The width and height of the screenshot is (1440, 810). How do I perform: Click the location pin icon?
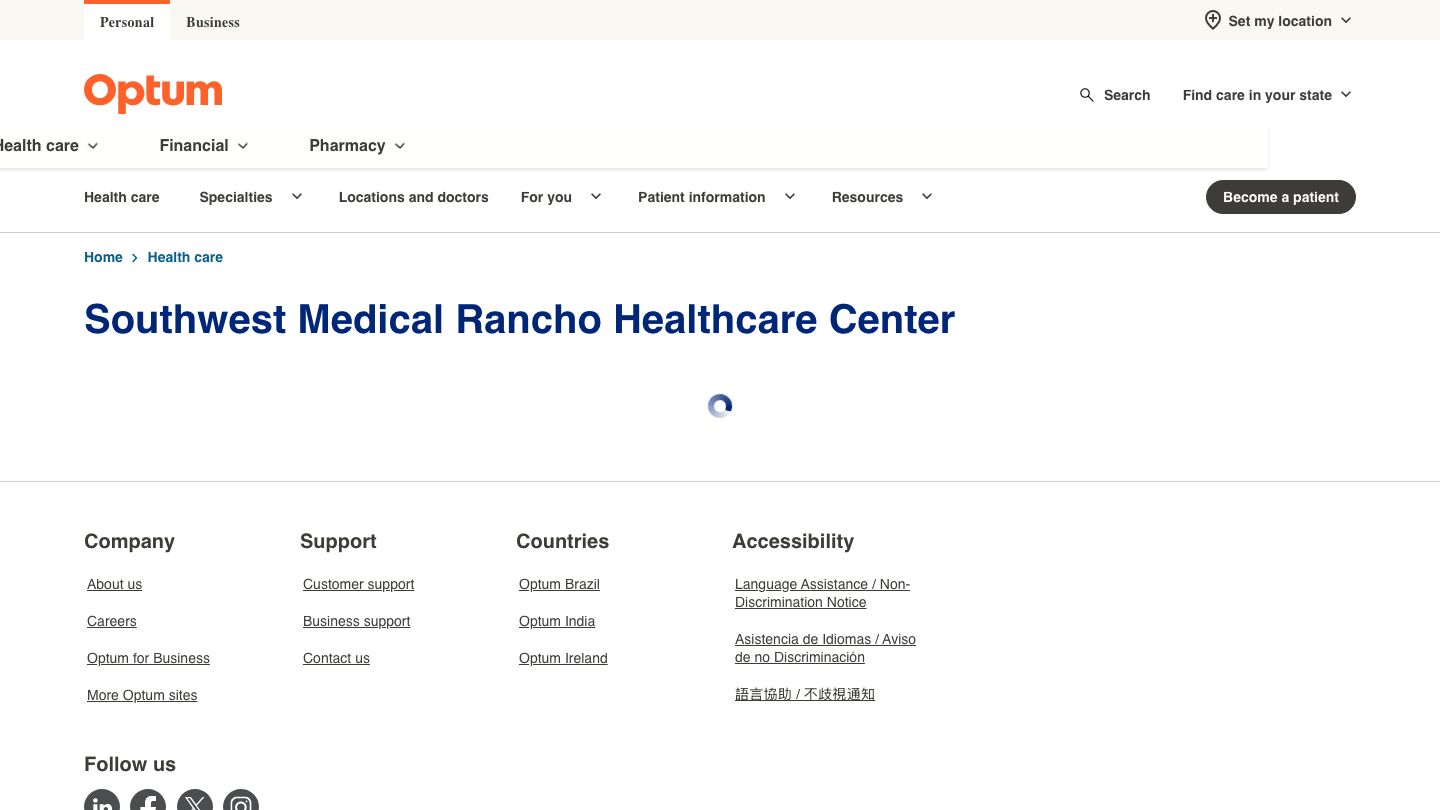point(1212,20)
